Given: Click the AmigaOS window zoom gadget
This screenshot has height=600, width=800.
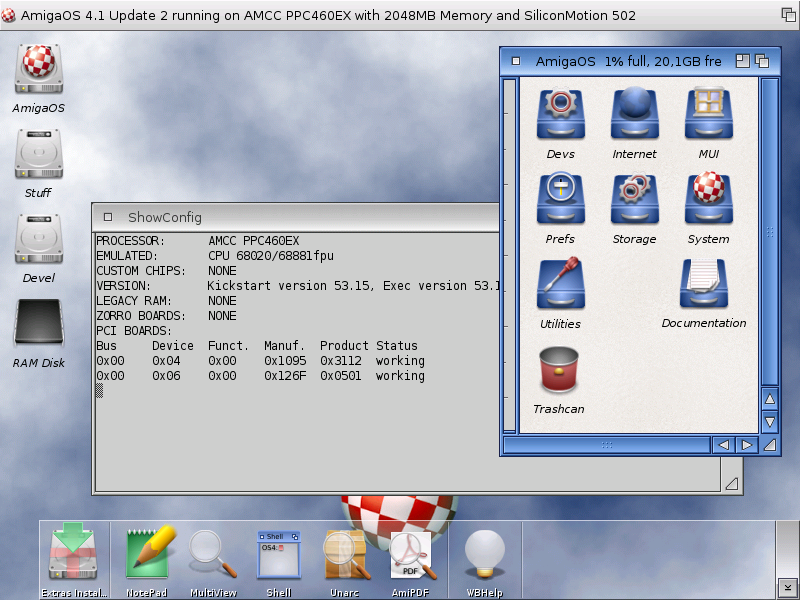Looking at the screenshot, I should click(742, 61).
